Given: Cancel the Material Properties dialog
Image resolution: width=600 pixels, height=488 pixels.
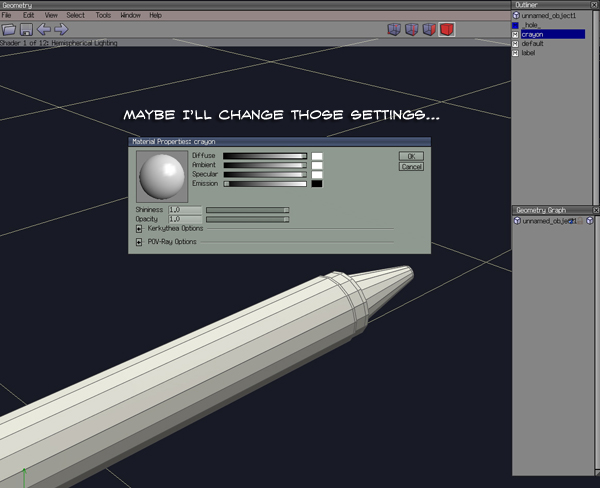Looking at the screenshot, I should click(411, 166).
